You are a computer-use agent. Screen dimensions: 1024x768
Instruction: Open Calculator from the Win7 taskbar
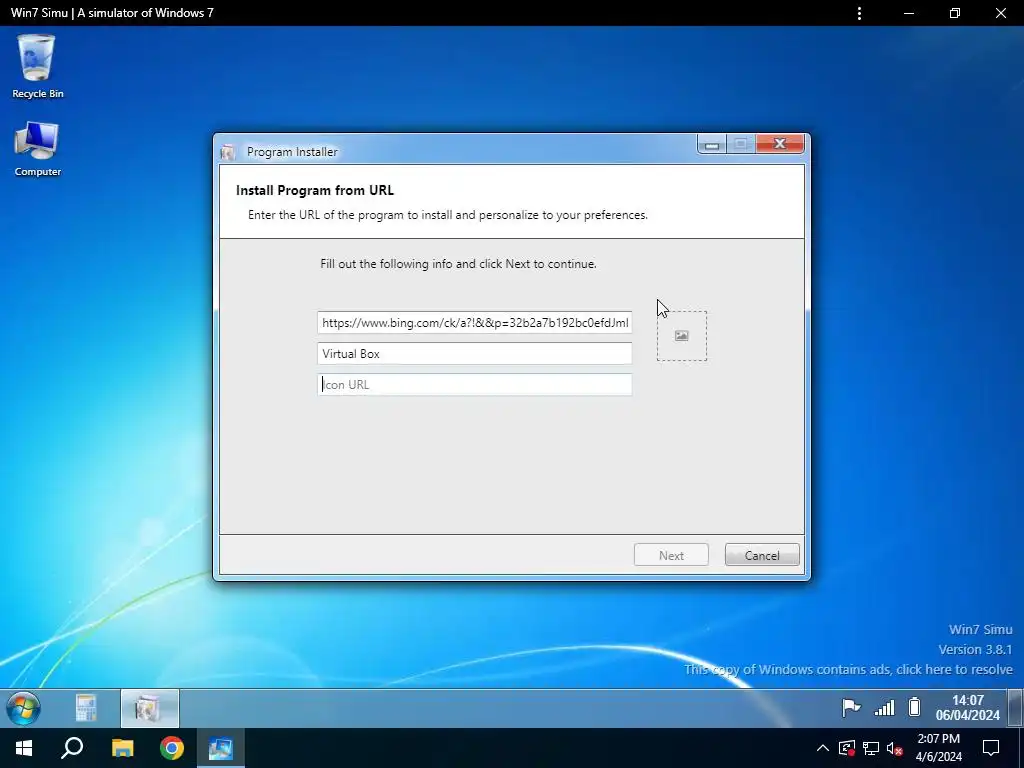[86, 708]
